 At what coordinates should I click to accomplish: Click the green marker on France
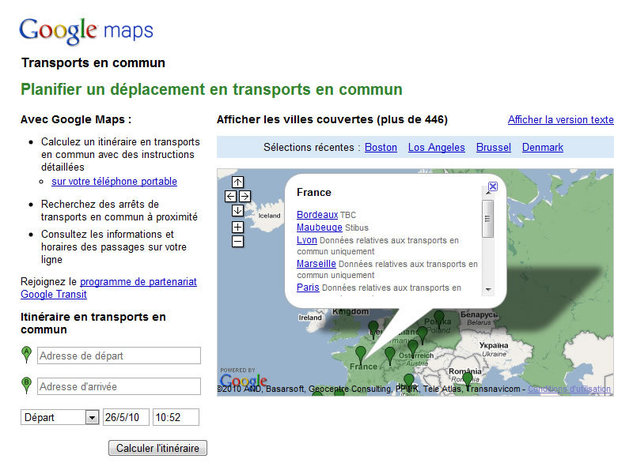pyautogui.click(x=361, y=352)
